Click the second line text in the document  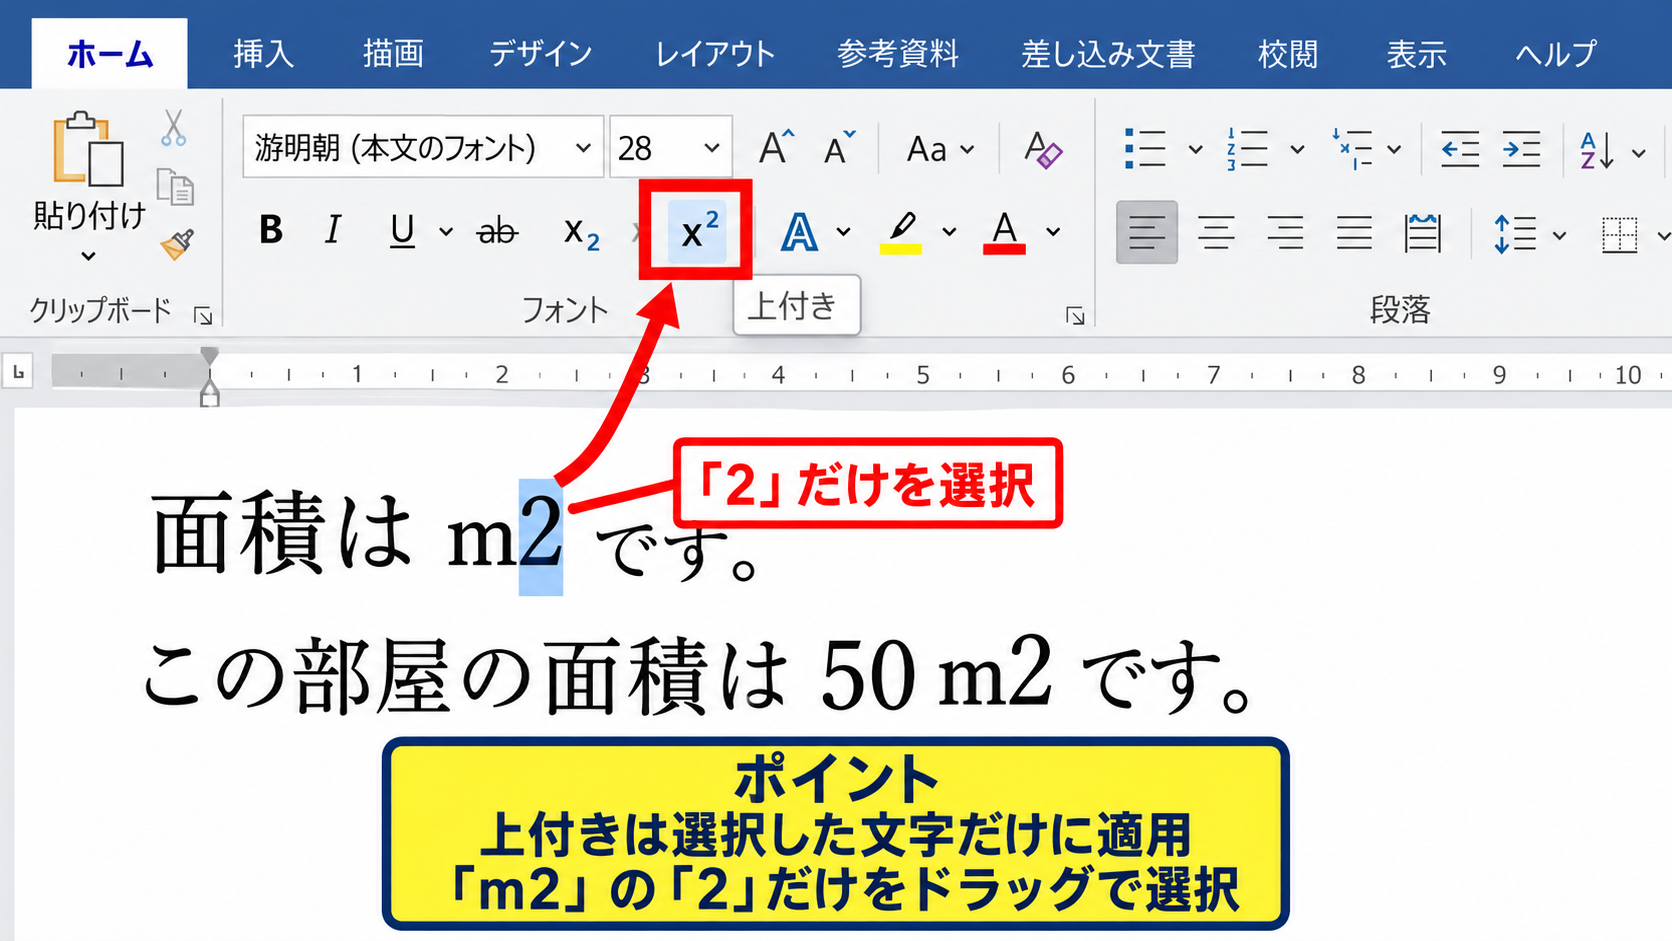coord(698,675)
